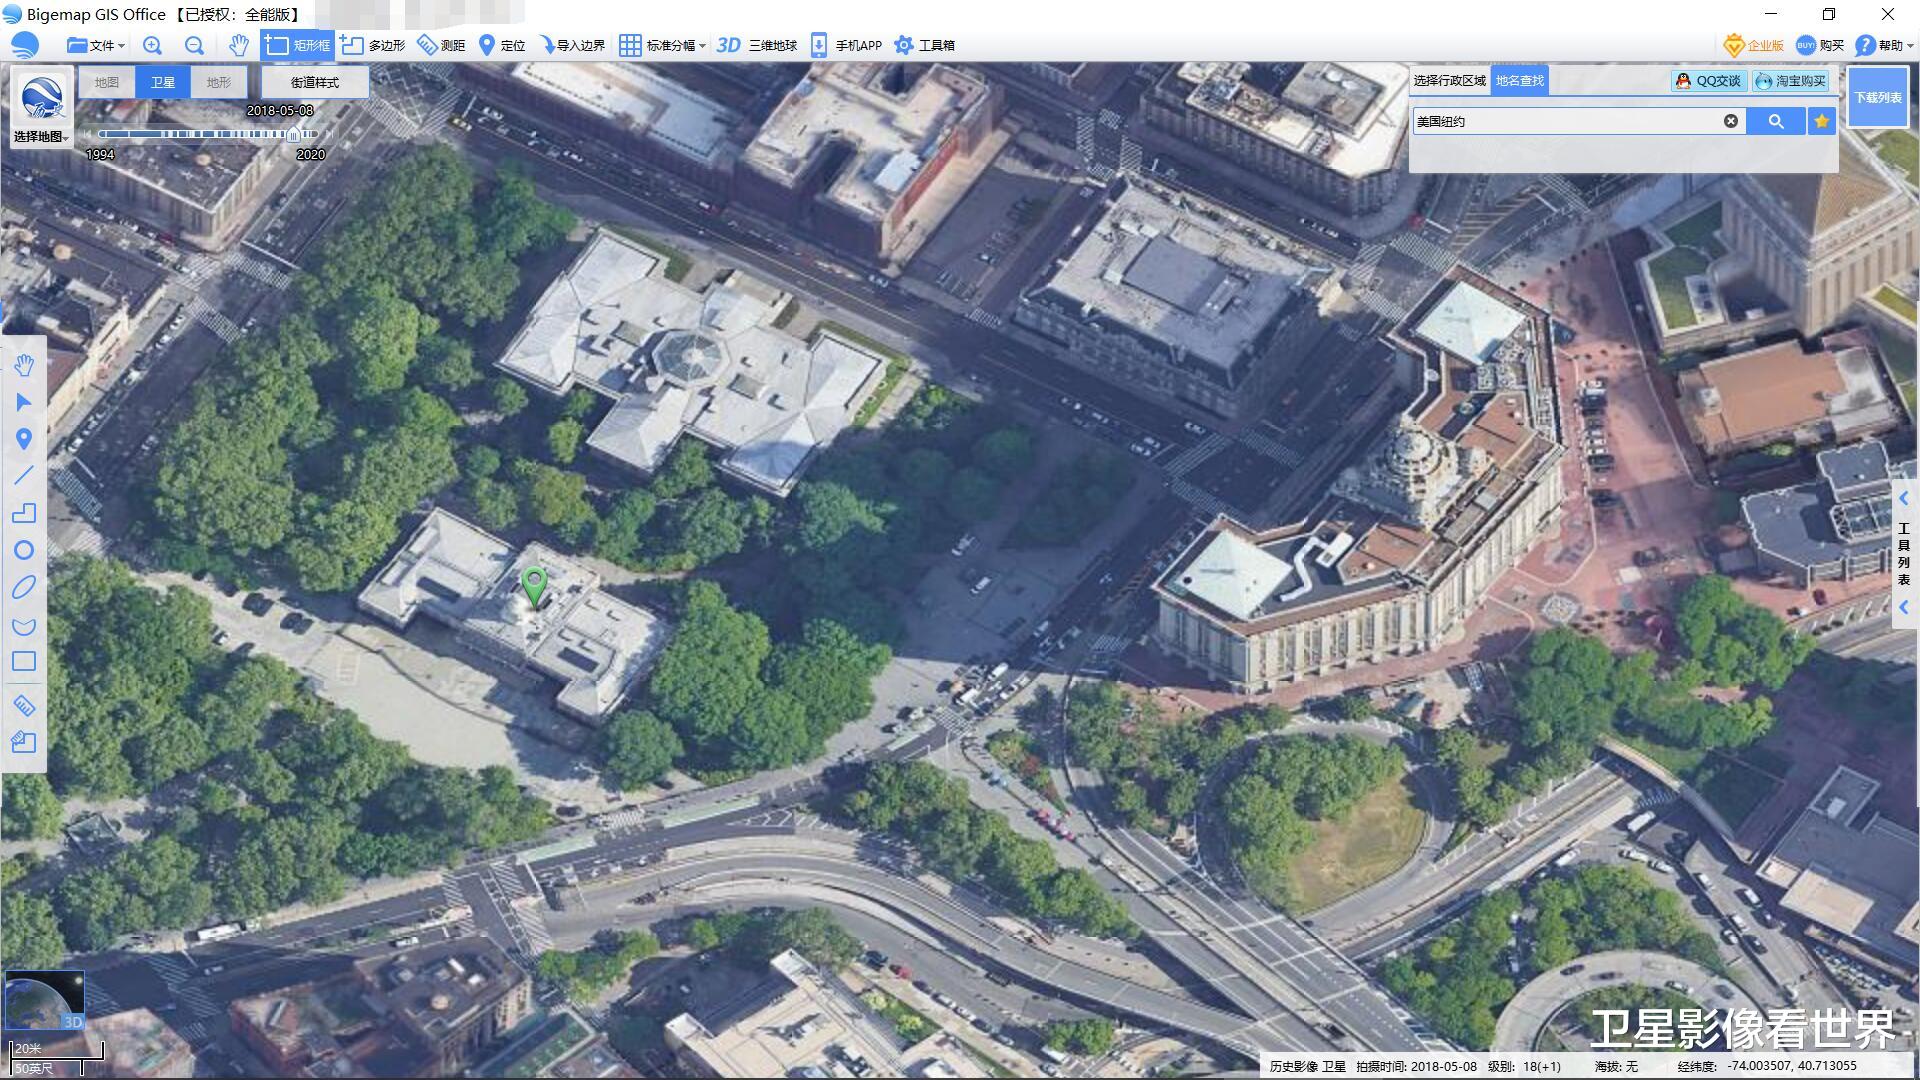Open the 3D globe thumbnail
The height and width of the screenshot is (1080, 1920).
pos(45,1000)
